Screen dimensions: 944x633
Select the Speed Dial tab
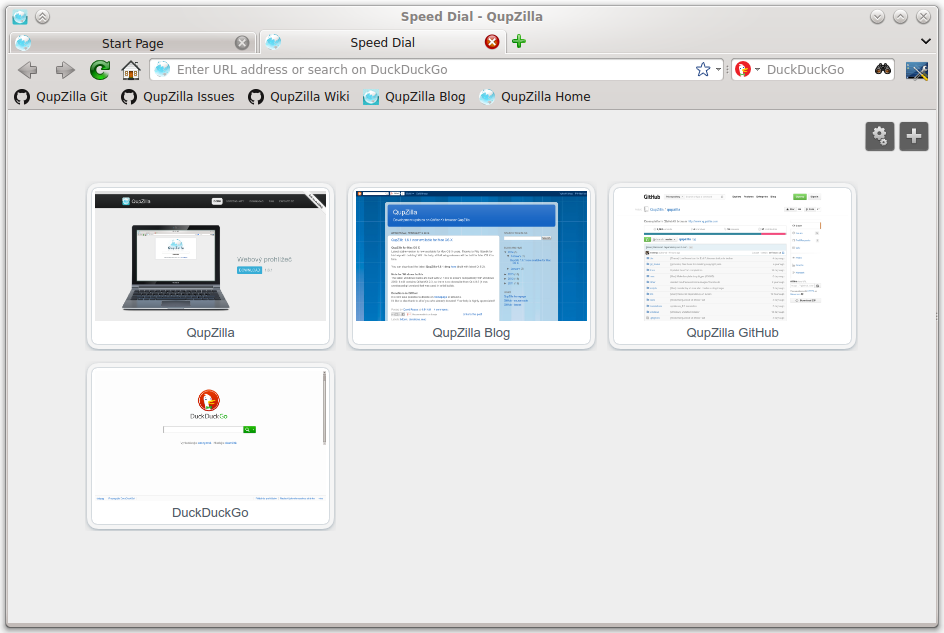383,42
